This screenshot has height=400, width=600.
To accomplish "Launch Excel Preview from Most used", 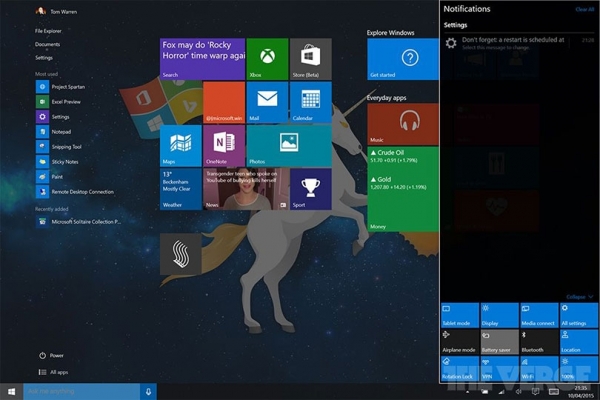I will pos(59,102).
